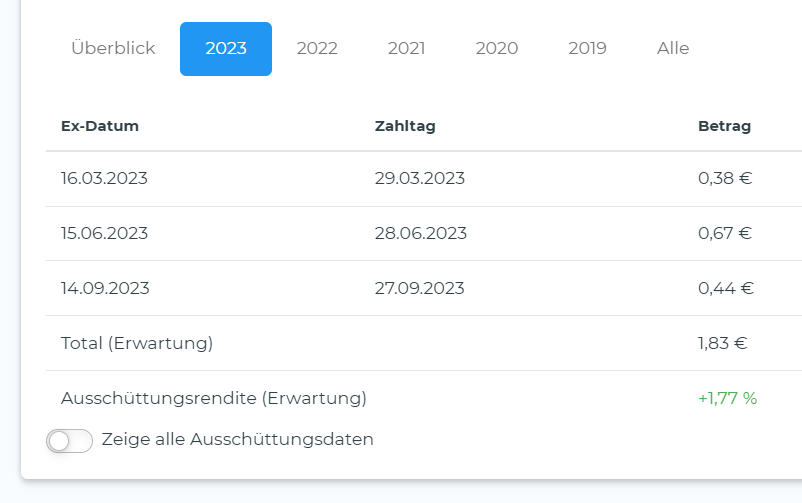Screen dimensions: 802x503
Task: Select the Alle tab
Action: (673, 48)
